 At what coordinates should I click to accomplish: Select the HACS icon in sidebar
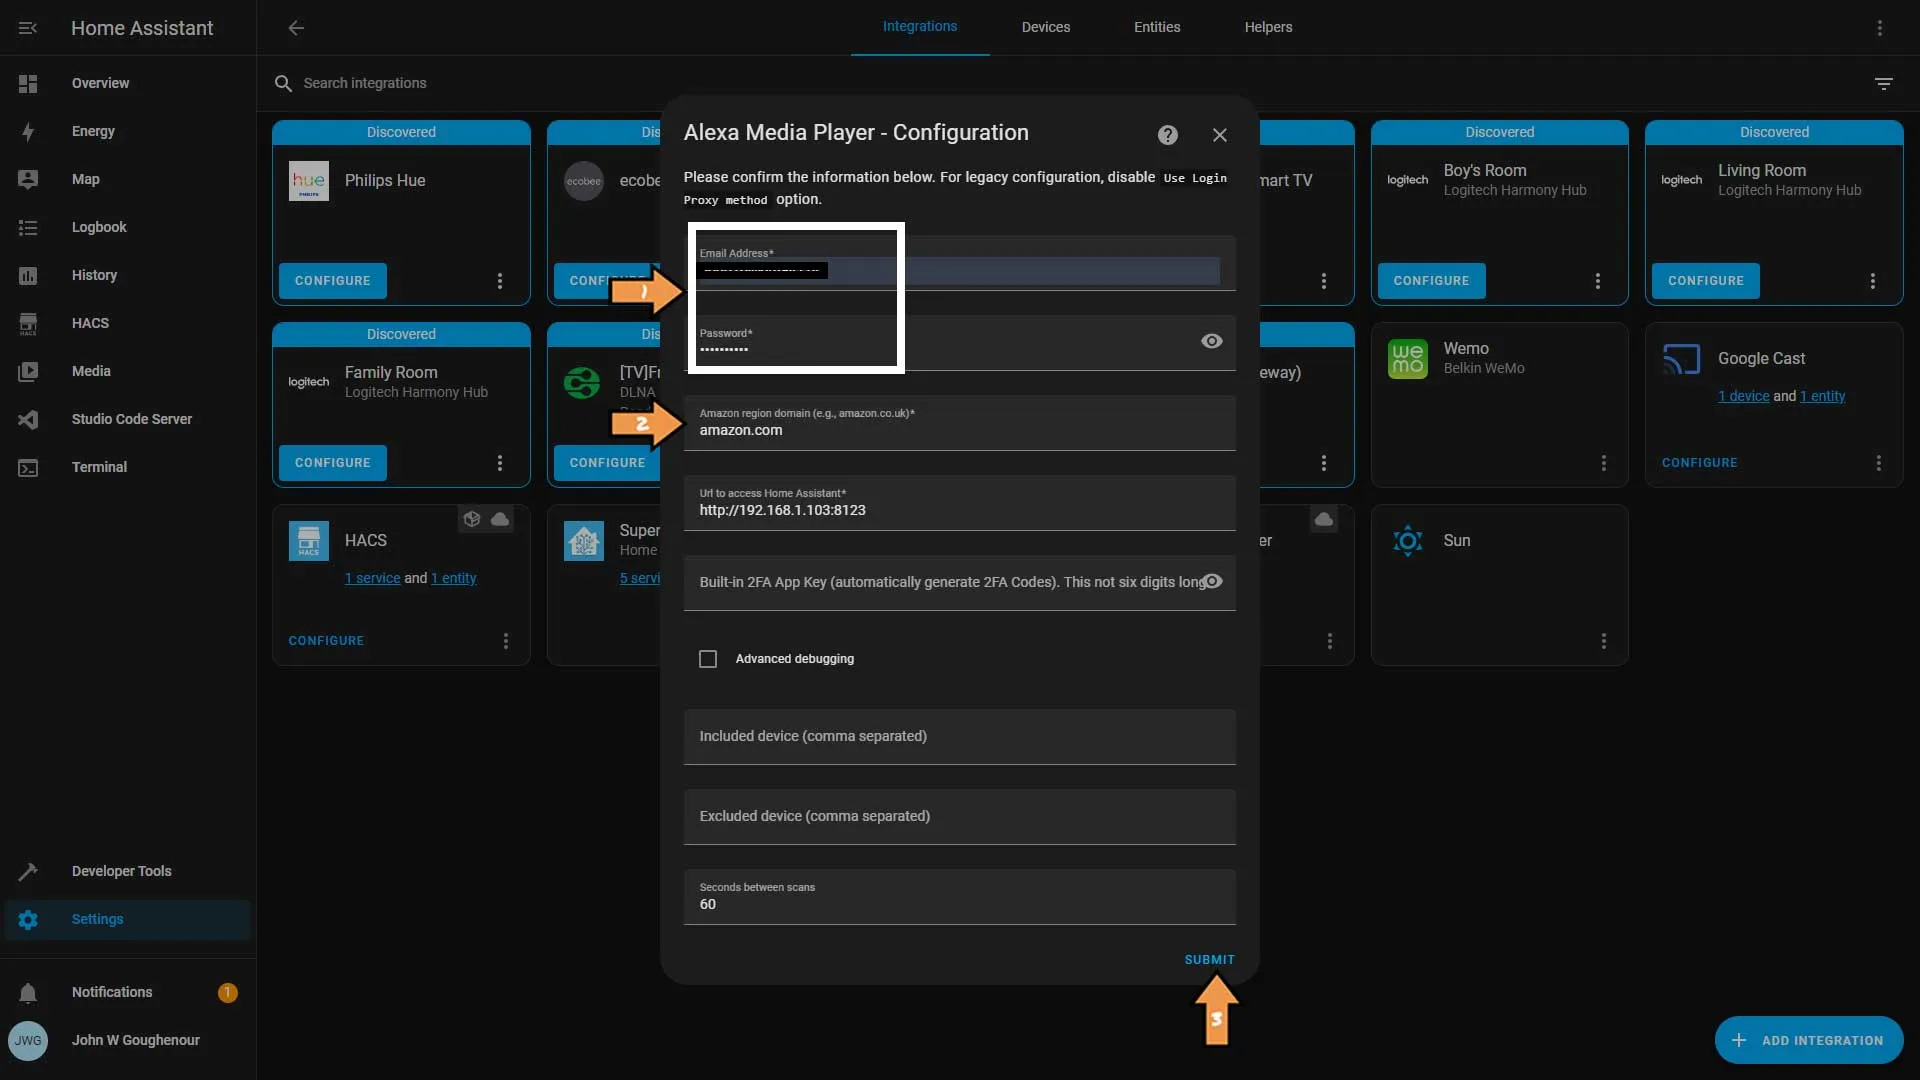coord(28,323)
